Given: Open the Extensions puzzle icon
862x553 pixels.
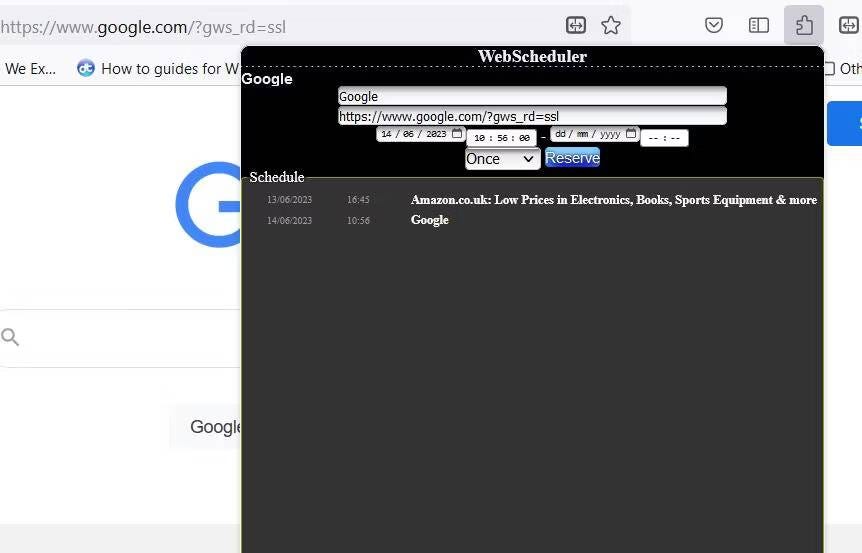Looking at the screenshot, I should (x=804, y=25).
